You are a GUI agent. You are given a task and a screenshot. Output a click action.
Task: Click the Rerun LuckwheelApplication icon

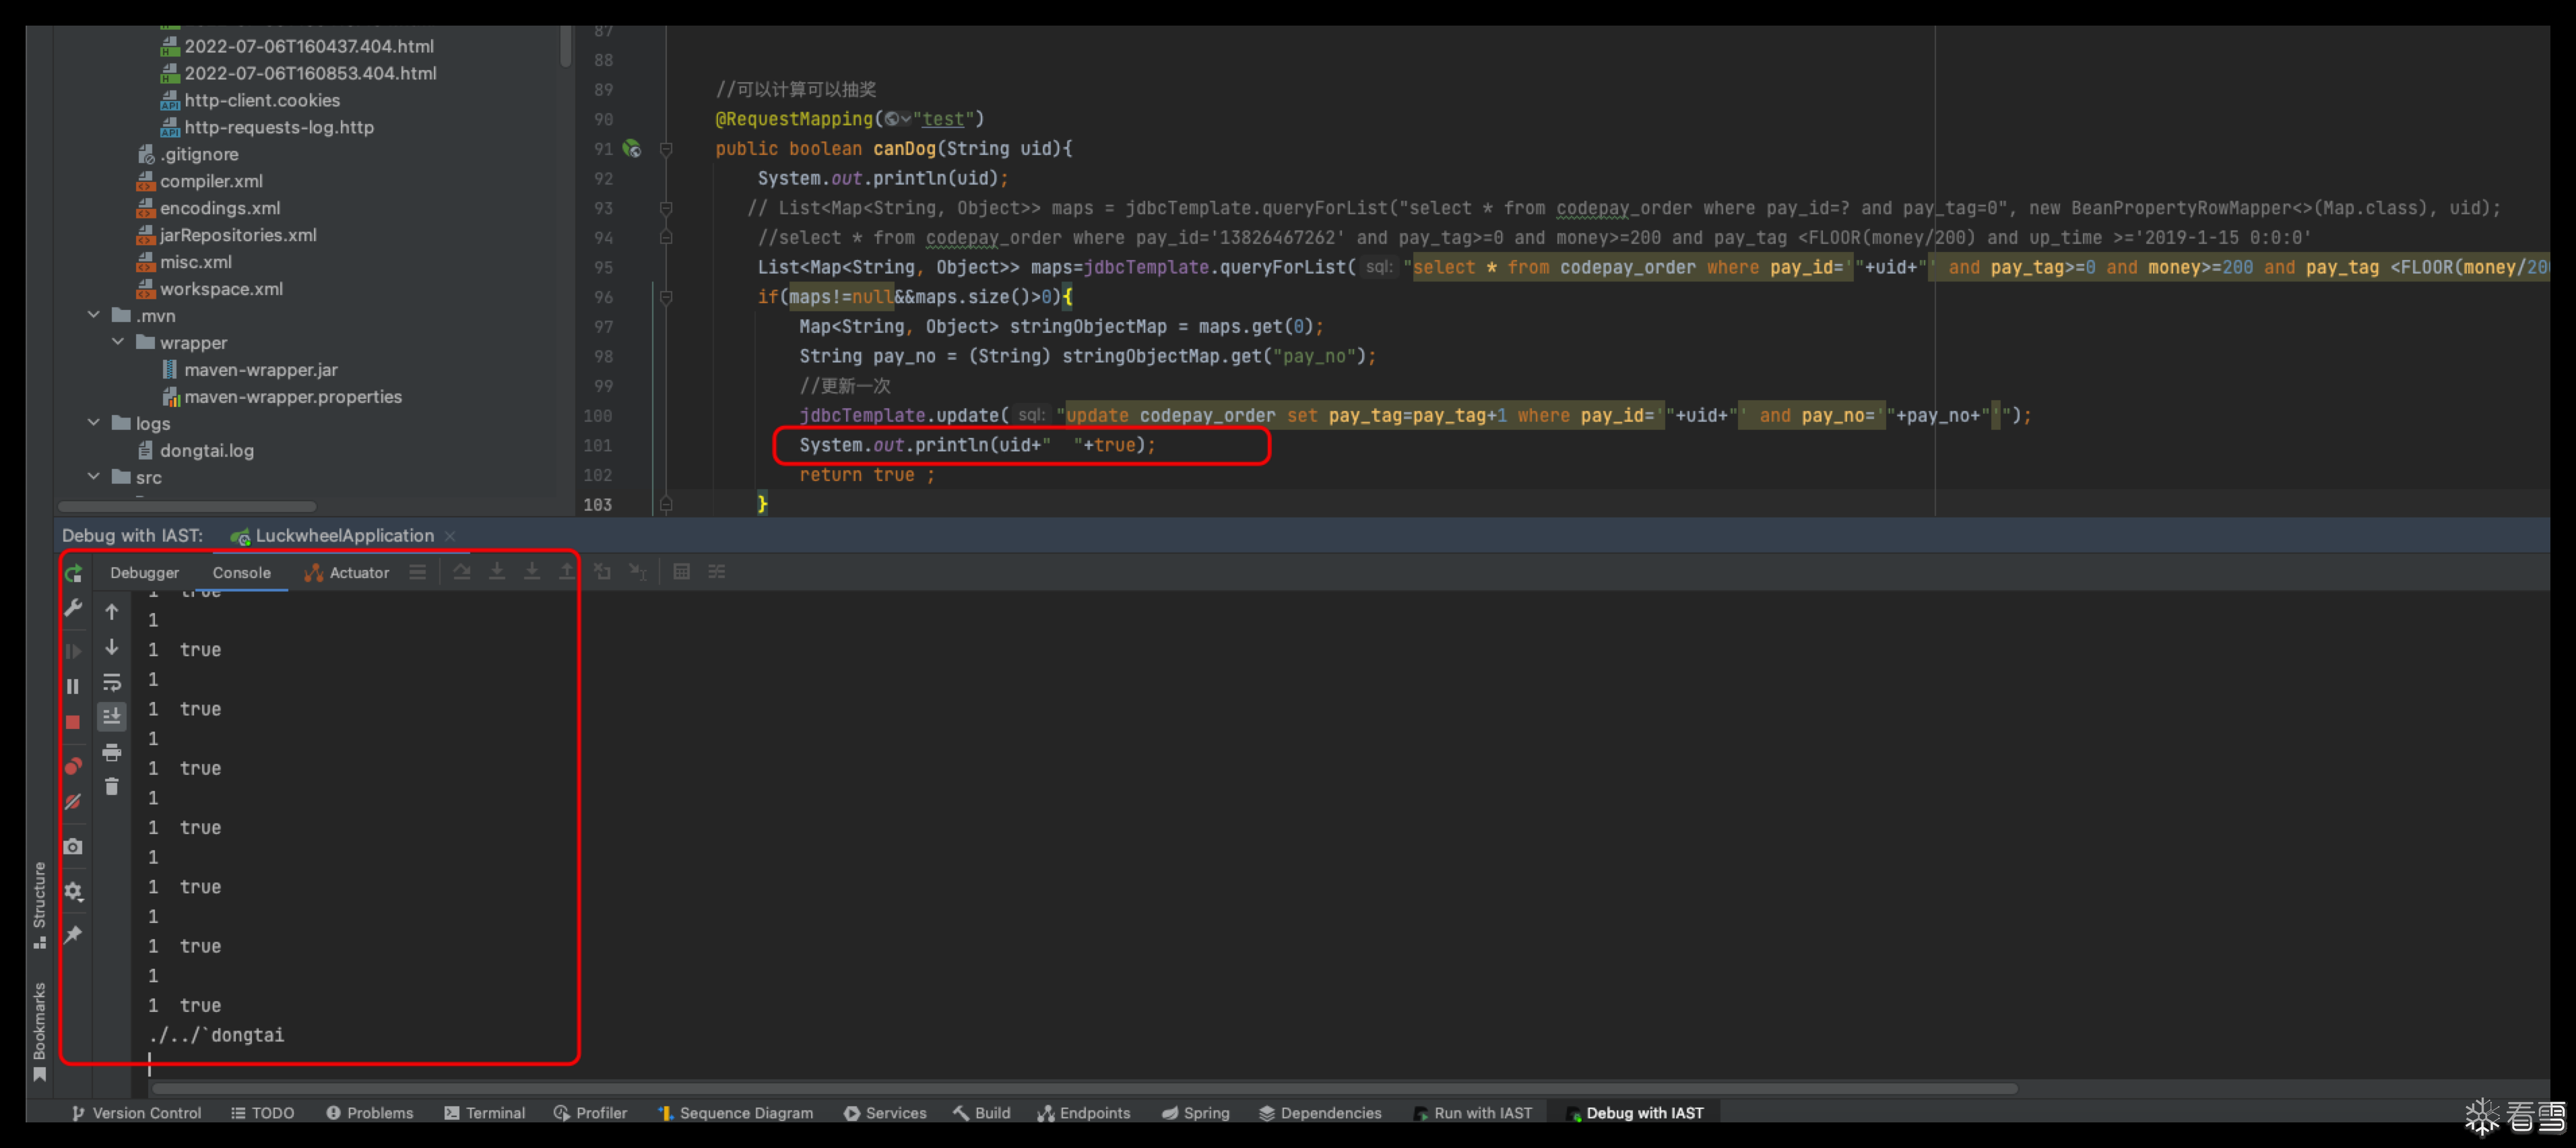(73, 573)
